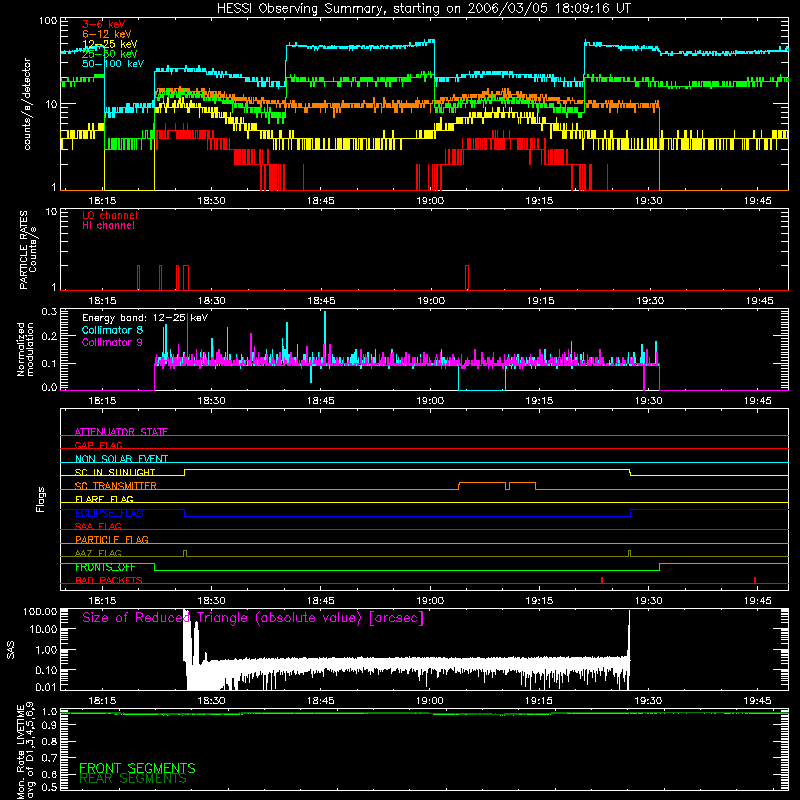
Task: Select the red 3-6 keV legend label
Action: (104, 24)
